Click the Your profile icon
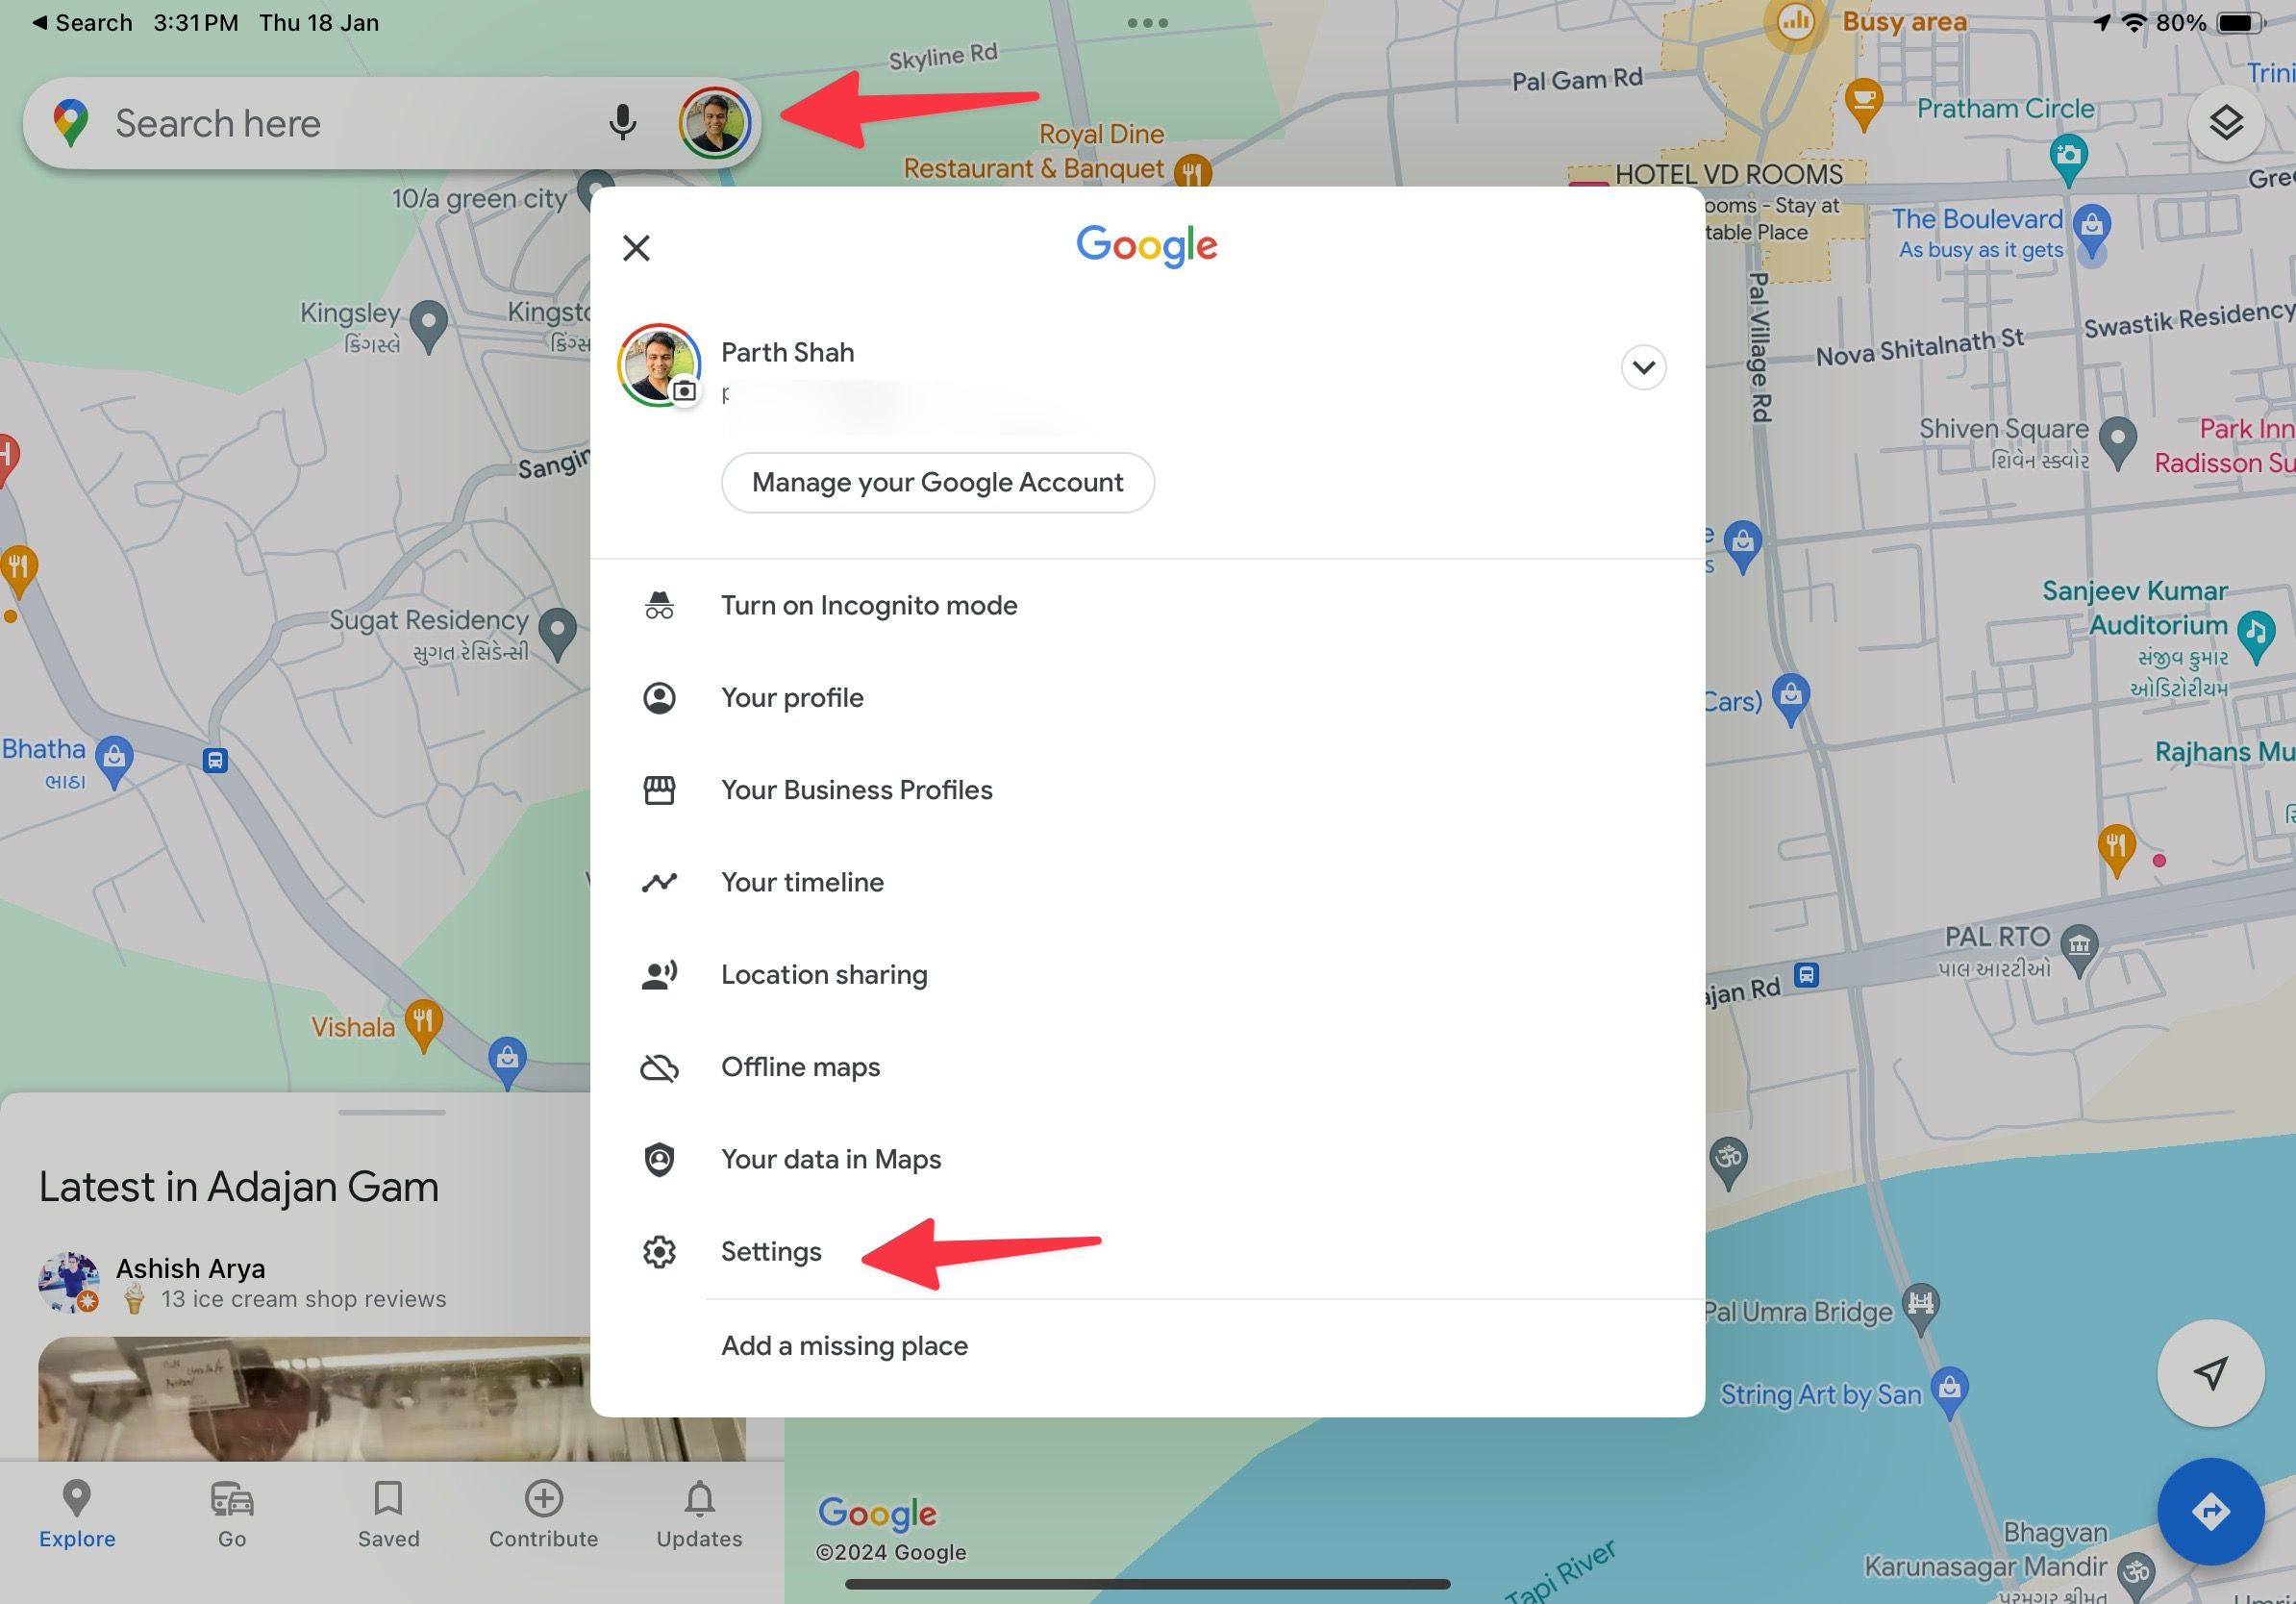 [660, 696]
